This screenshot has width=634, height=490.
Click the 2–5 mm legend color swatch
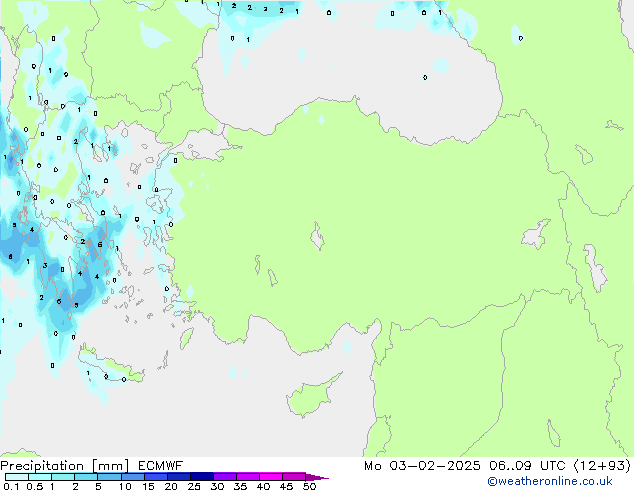pyautogui.click(x=86, y=477)
